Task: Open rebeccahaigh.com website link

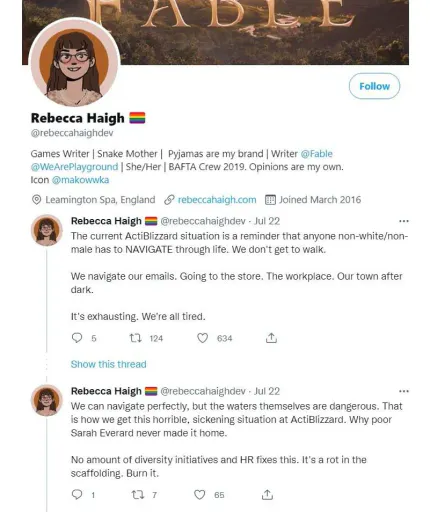Action: point(217,200)
